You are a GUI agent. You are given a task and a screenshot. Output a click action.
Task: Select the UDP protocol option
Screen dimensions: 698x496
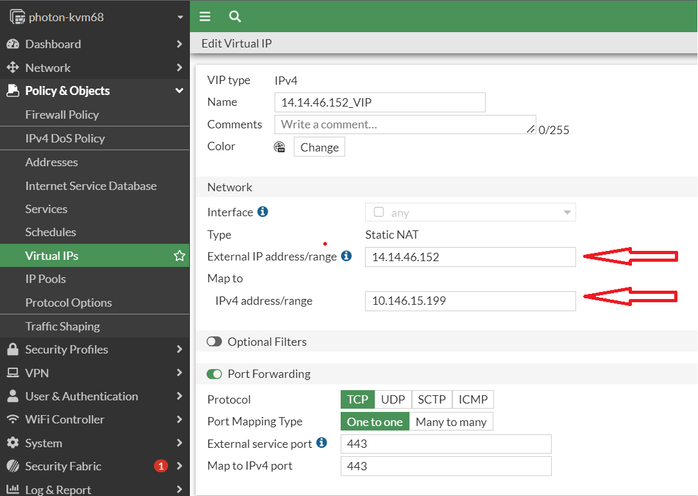[393, 400]
